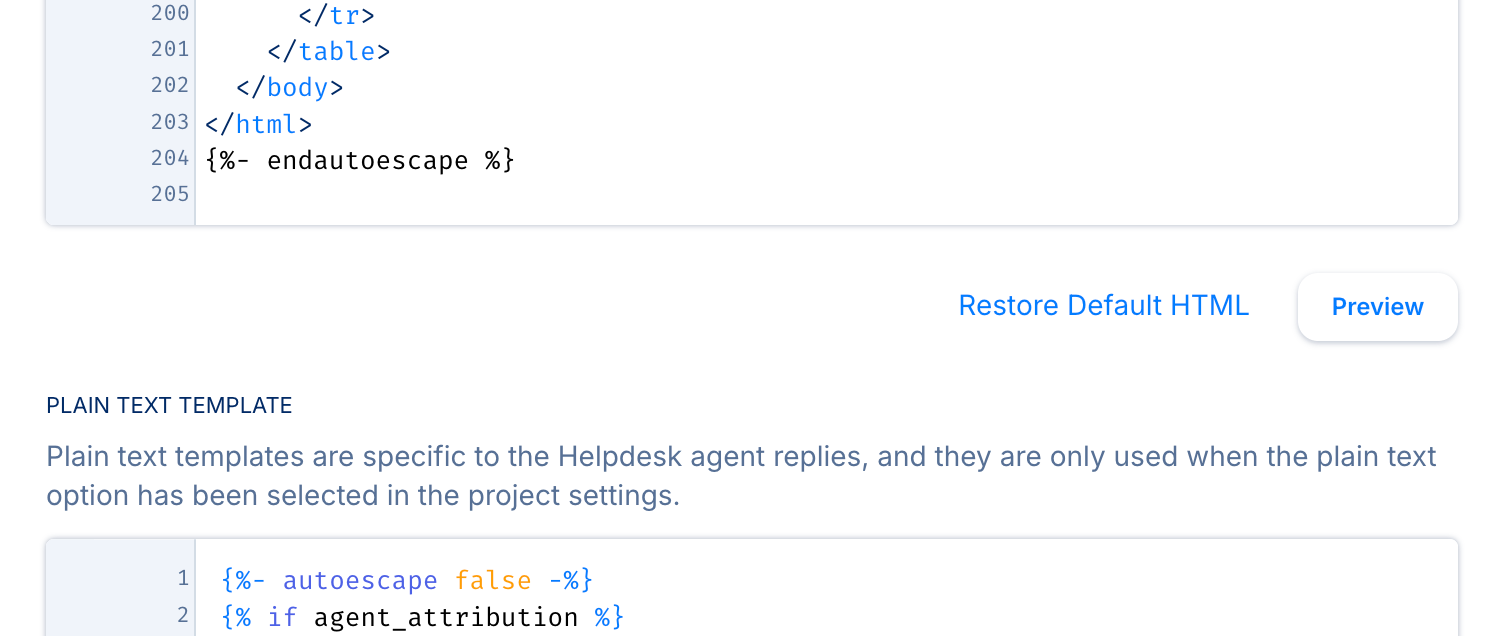Click line number 205 in the gutter
This screenshot has height=636, width=1490.
pos(170,194)
